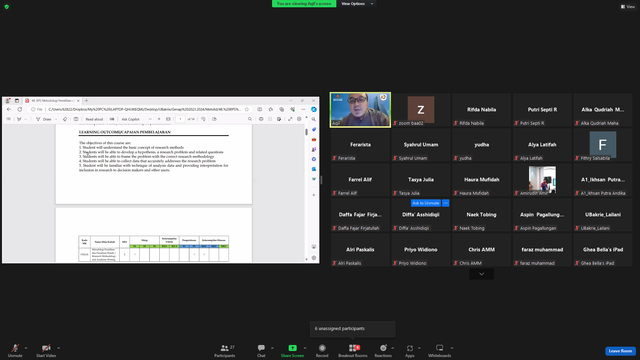Viewport: 640px width, 360px height.
Task: Select Fithry Salsabila's participant tile
Action: 602,145
